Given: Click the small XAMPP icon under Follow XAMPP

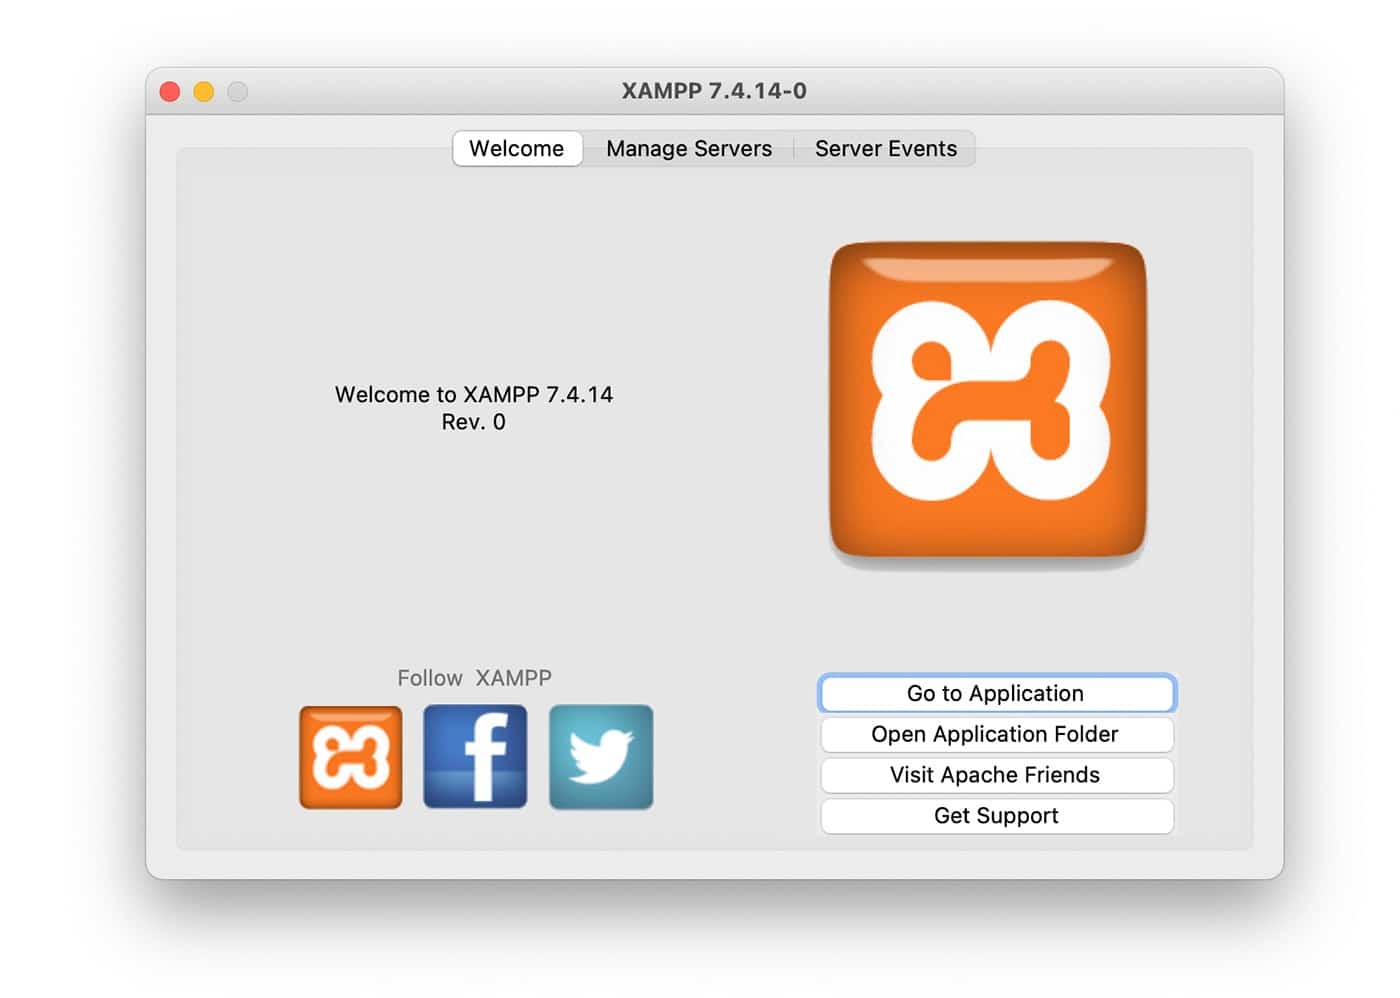Looking at the screenshot, I should 350,756.
